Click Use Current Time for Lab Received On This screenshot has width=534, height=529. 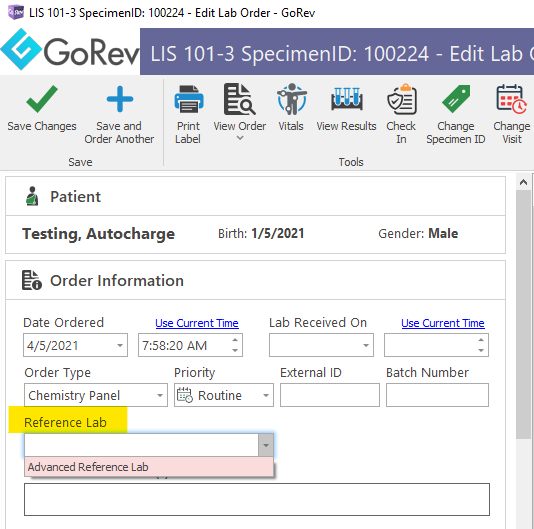pos(443,323)
